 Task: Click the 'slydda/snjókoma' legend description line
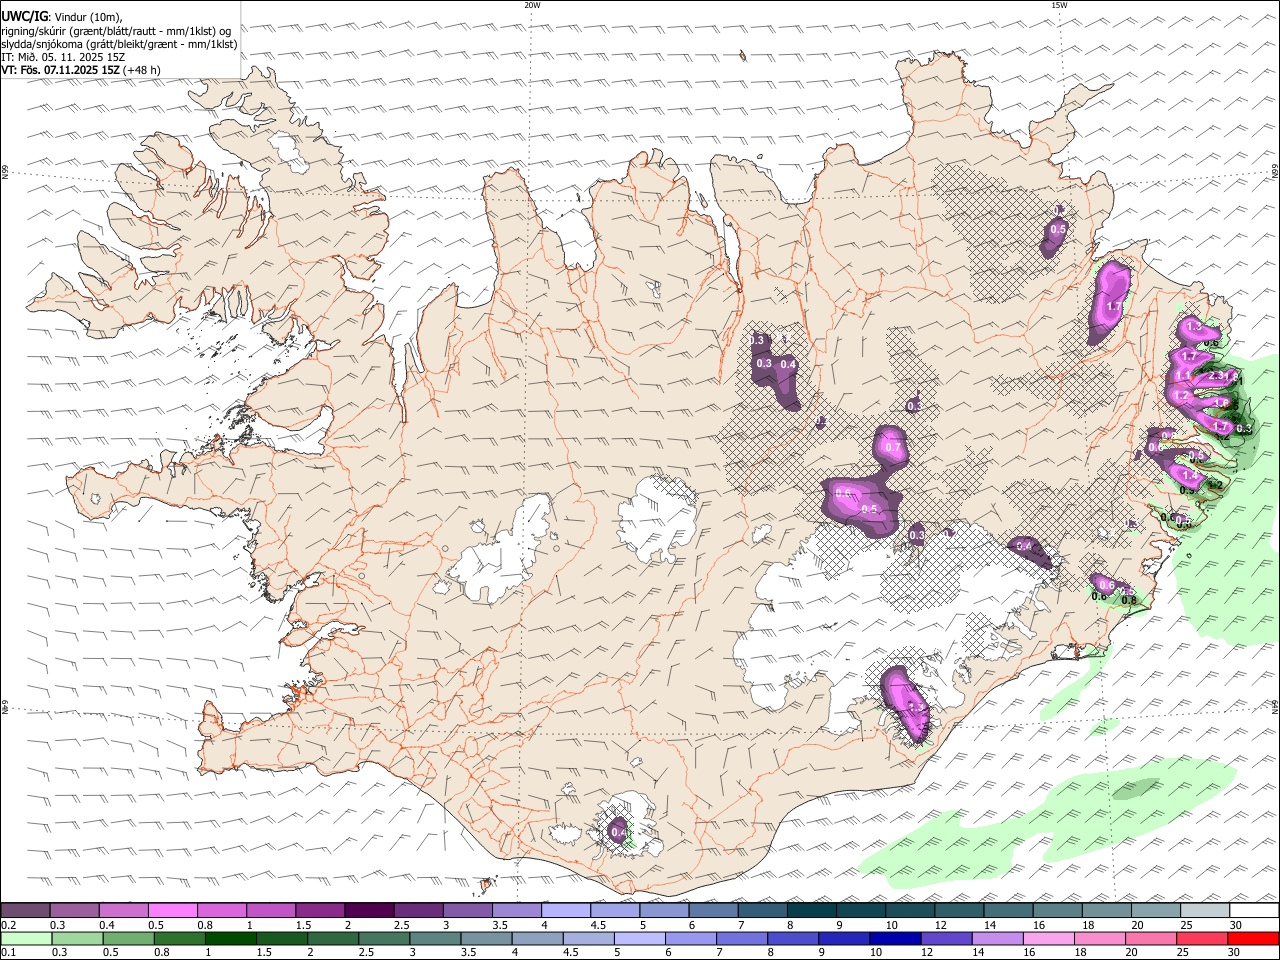[x=119, y=44]
